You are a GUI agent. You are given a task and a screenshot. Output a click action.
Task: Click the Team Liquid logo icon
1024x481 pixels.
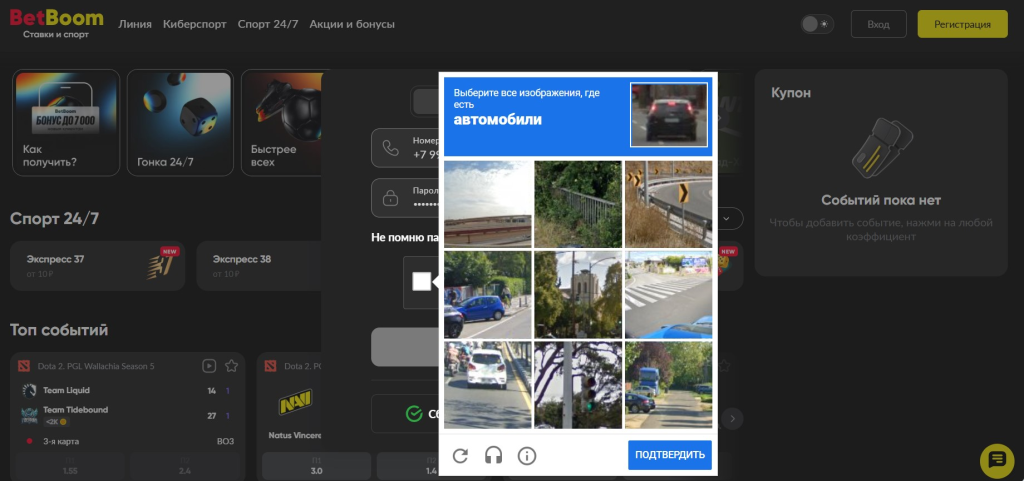pos(29,390)
